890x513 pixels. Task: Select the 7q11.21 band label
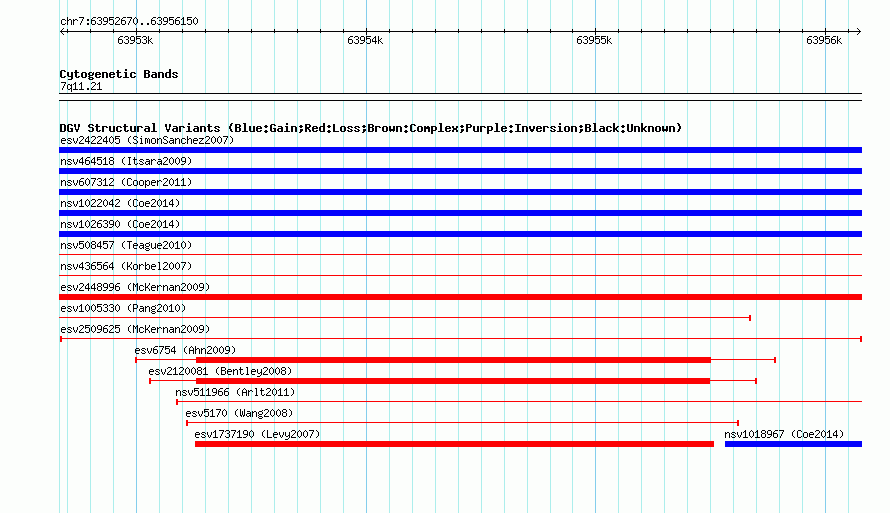tap(81, 86)
